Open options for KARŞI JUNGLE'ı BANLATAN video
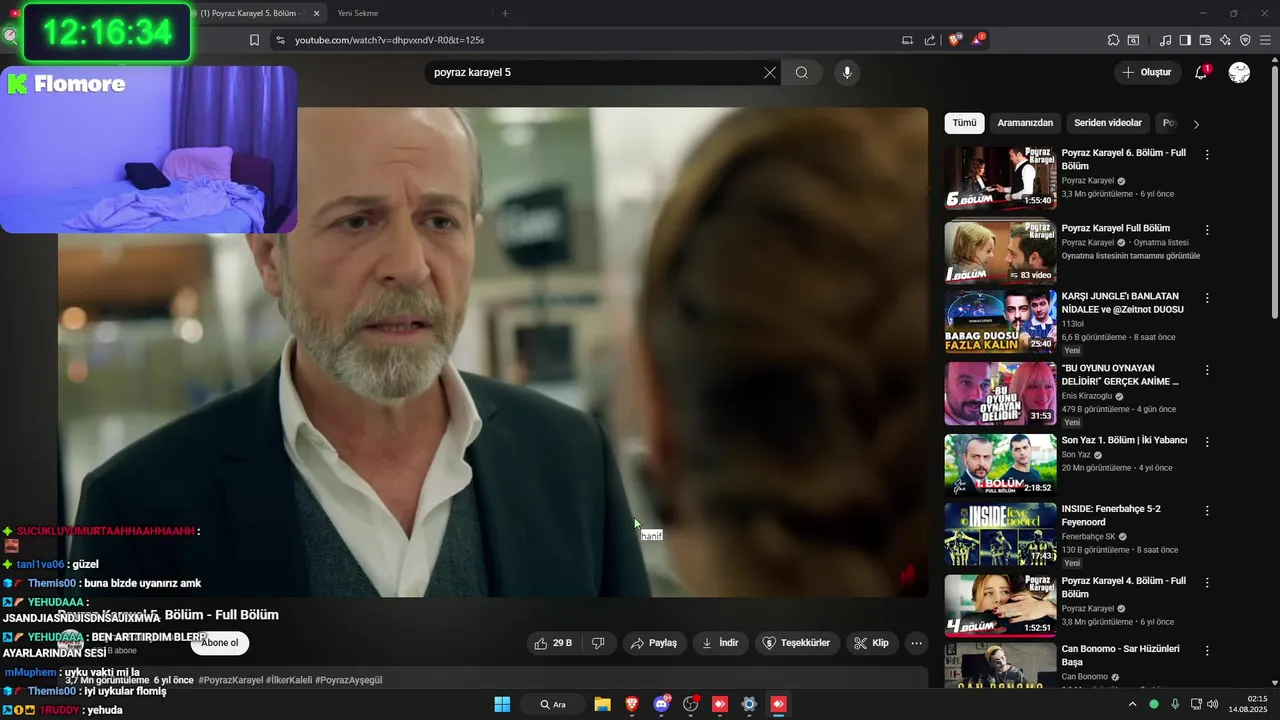 pos(1207,298)
